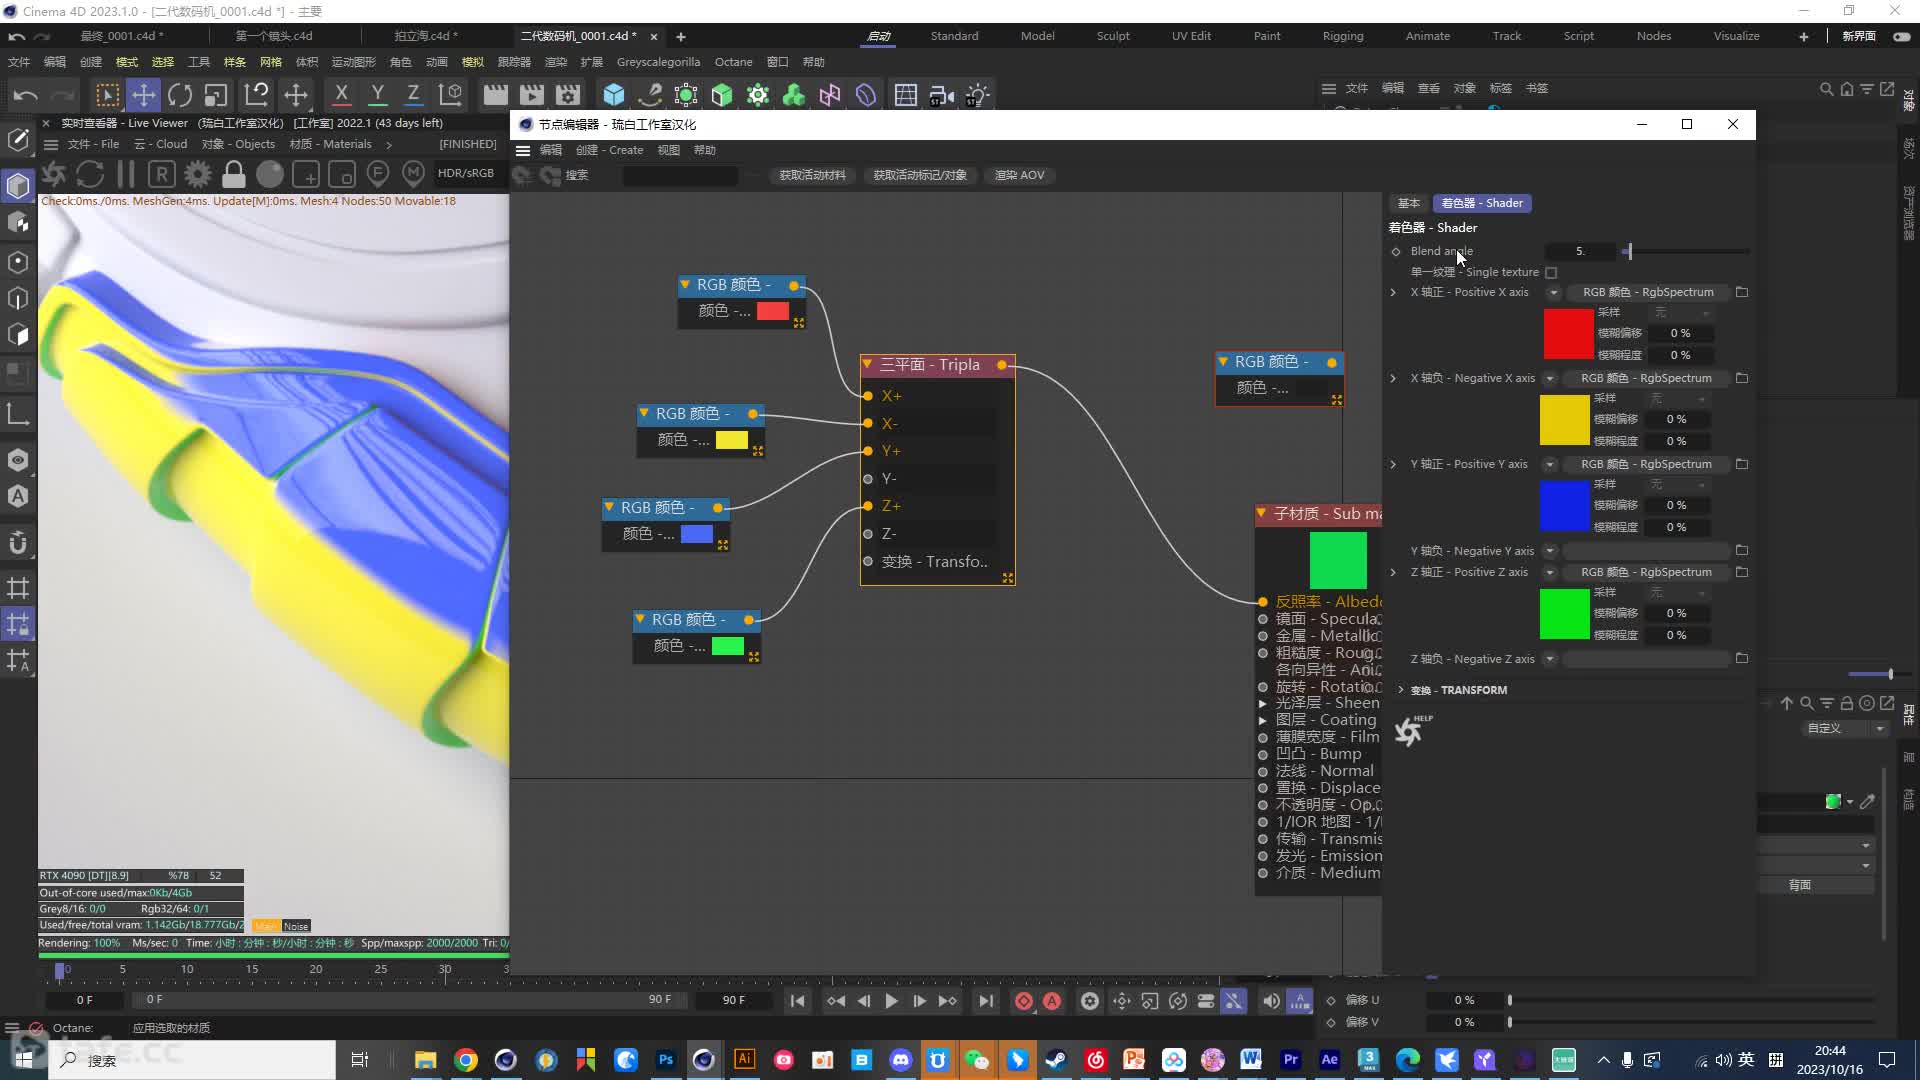Click the Windows Start button
The height and width of the screenshot is (1080, 1920).
[x=24, y=1060]
